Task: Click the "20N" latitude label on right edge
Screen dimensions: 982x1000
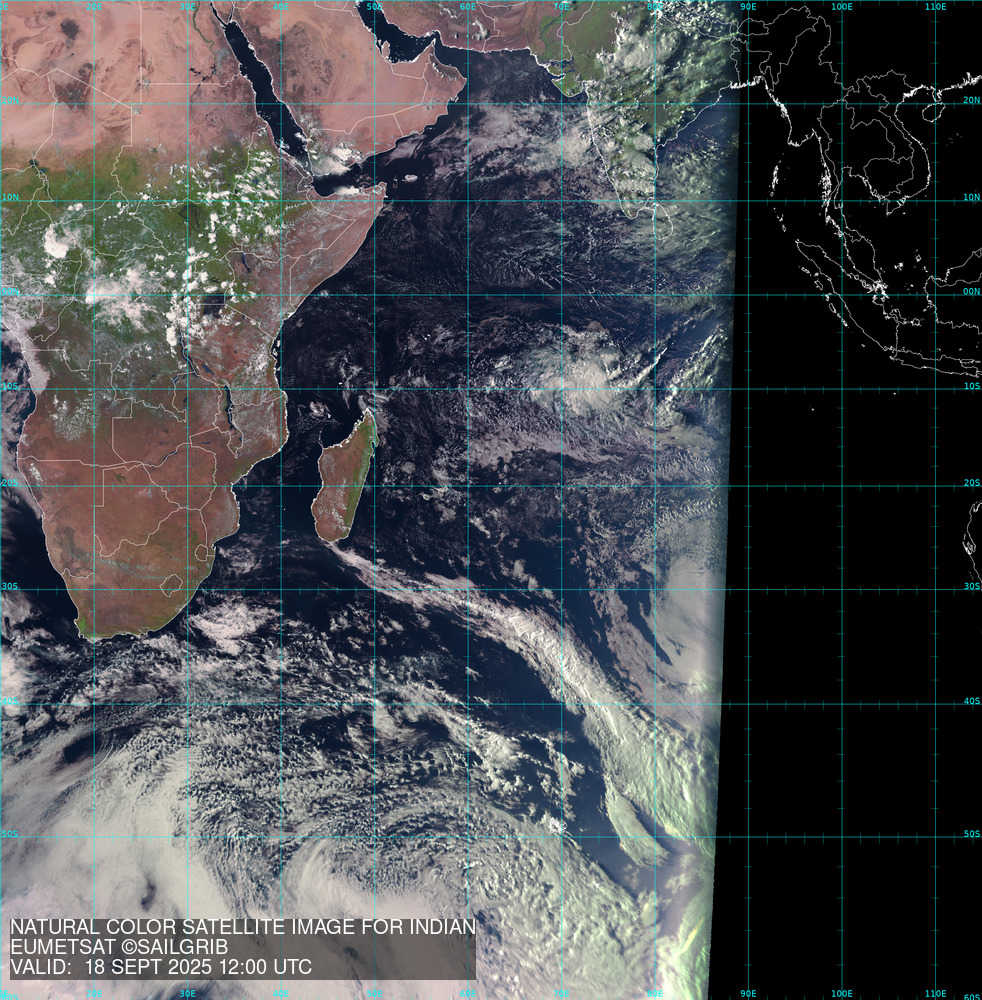Action: click(970, 100)
